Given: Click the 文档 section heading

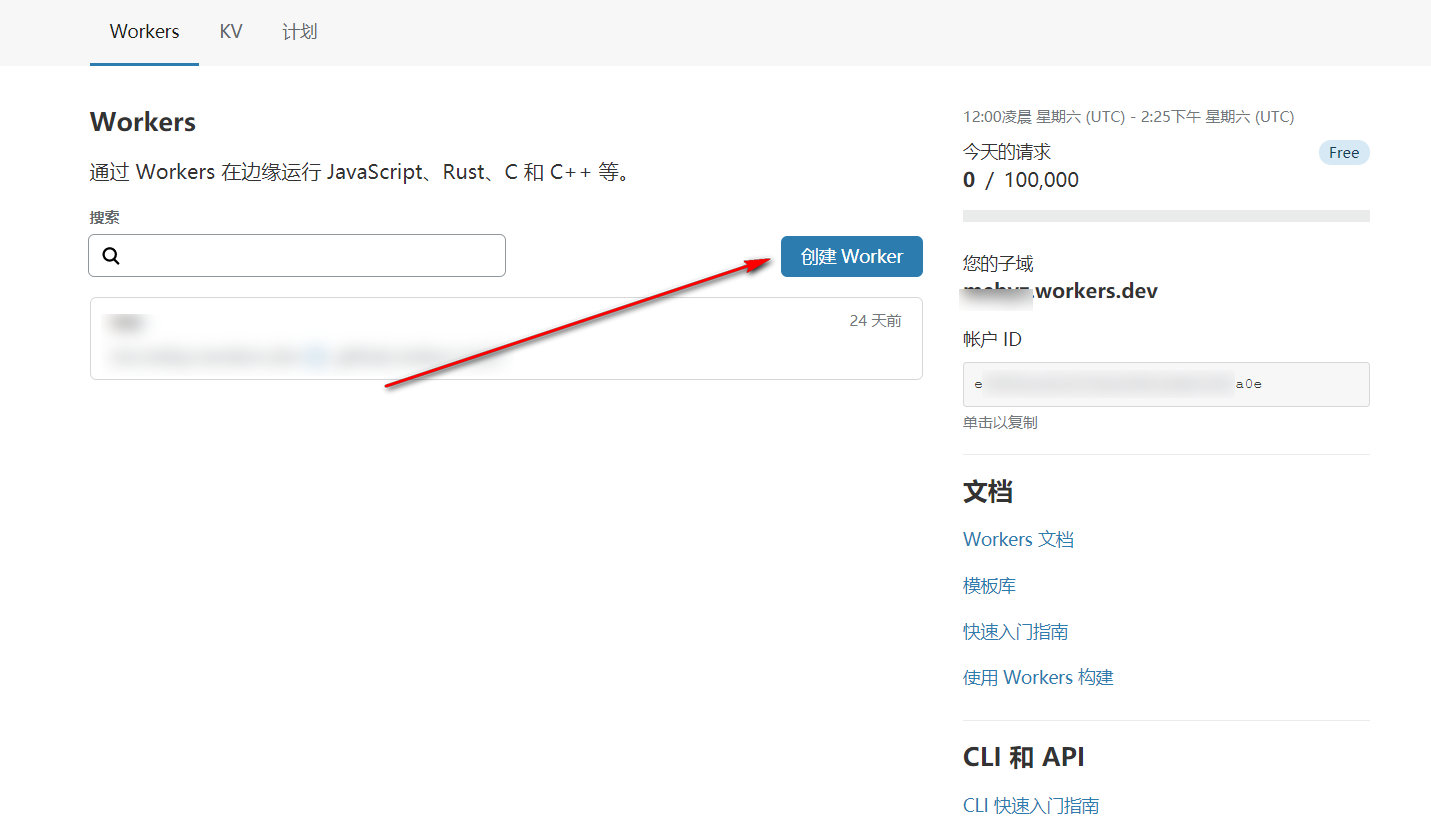Looking at the screenshot, I should [988, 491].
